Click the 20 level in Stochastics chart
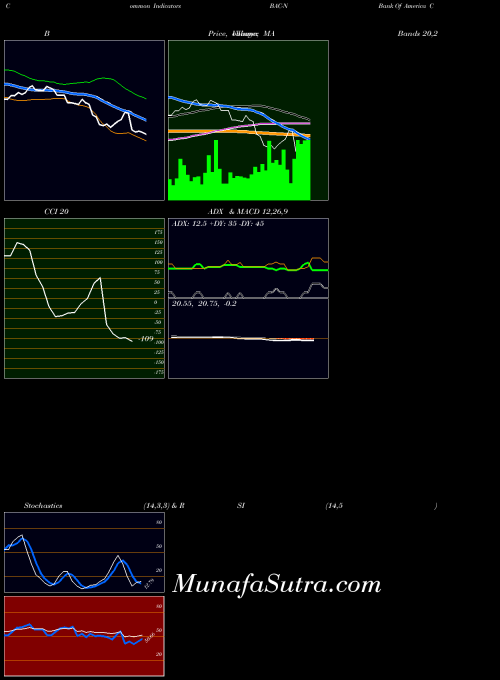Viewport: 500px width, 680px height. 159,570
